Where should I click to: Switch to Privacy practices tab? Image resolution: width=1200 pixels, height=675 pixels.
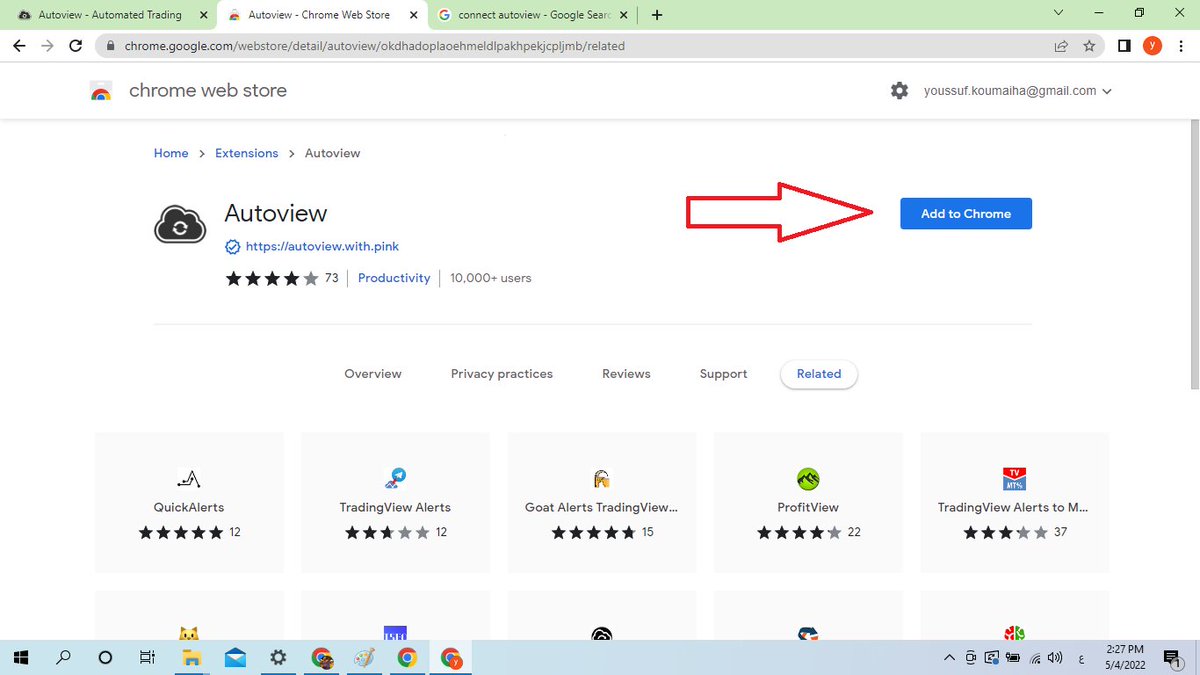pyautogui.click(x=502, y=374)
